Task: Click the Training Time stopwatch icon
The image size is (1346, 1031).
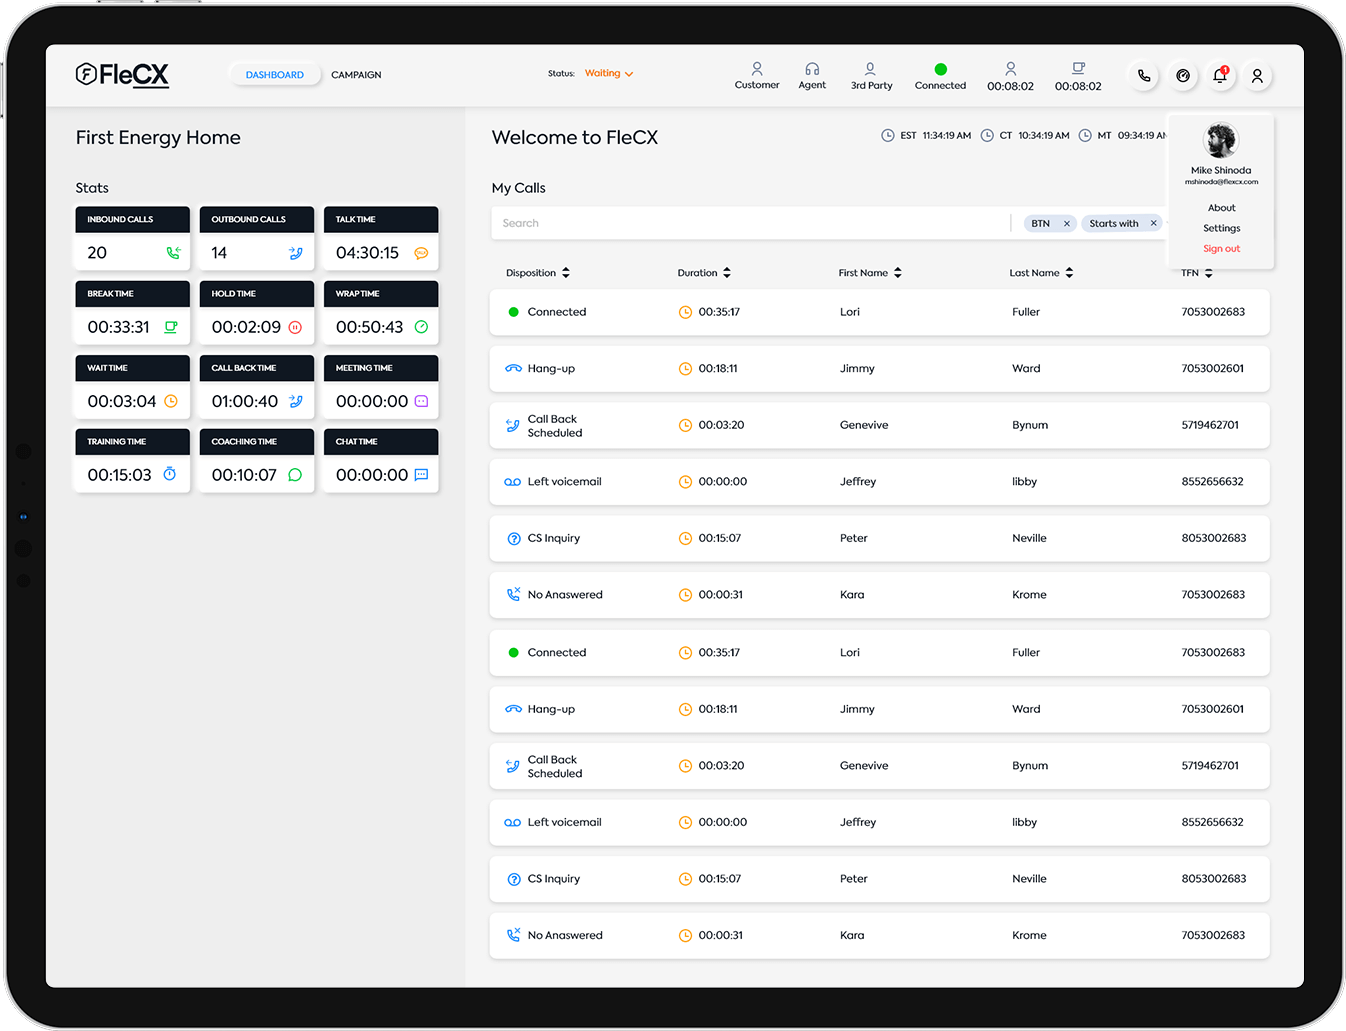Action: 170,474
